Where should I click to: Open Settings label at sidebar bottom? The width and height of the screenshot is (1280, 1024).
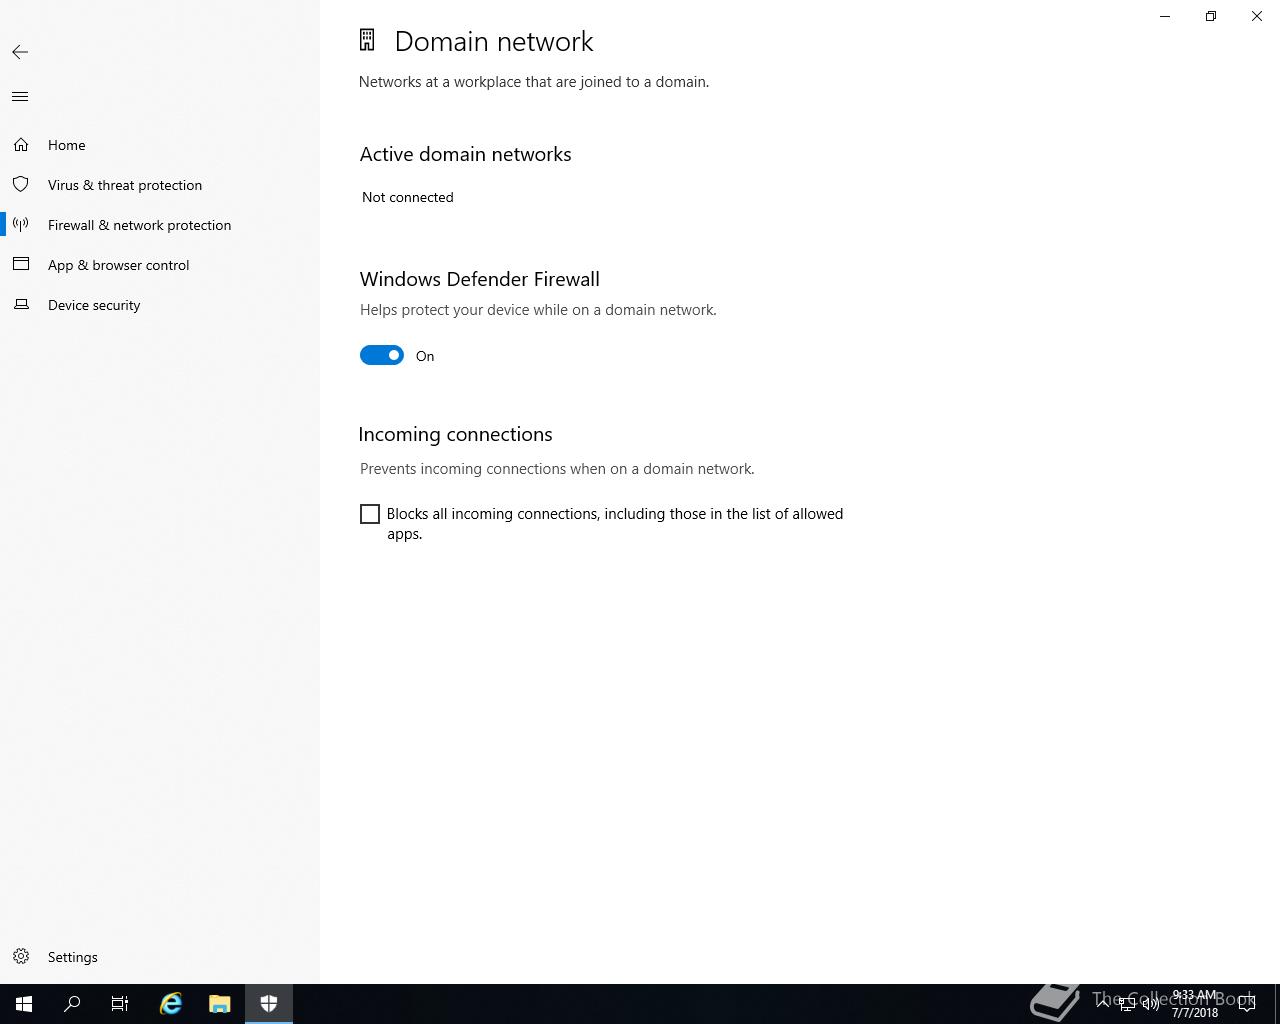click(73, 957)
